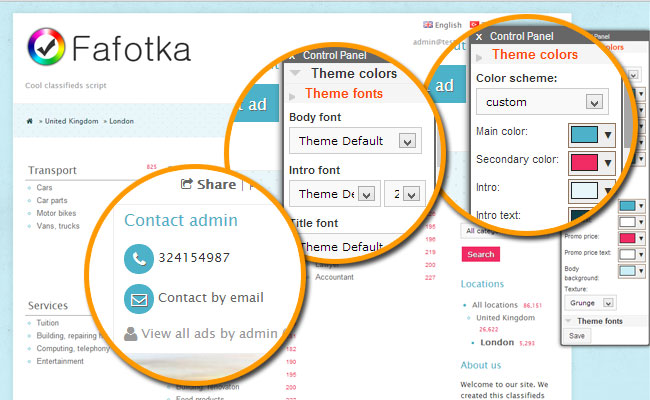The height and width of the screenshot is (400, 650).
Task: Click the Share arrow icon
Action: [x=187, y=184]
